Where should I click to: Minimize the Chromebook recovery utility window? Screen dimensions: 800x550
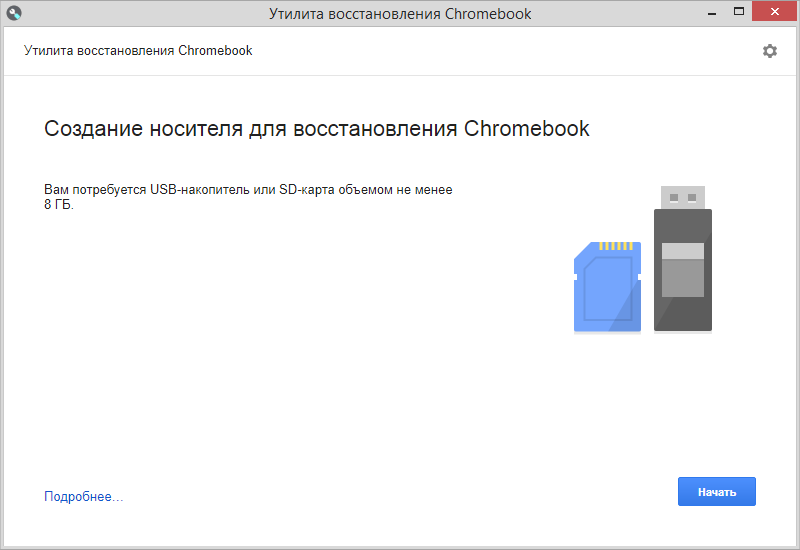712,13
